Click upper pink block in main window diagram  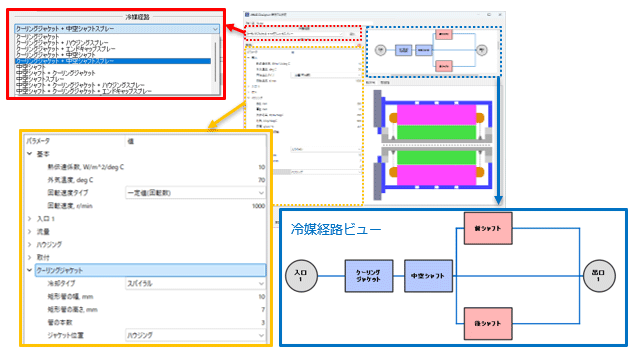[444, 34]
